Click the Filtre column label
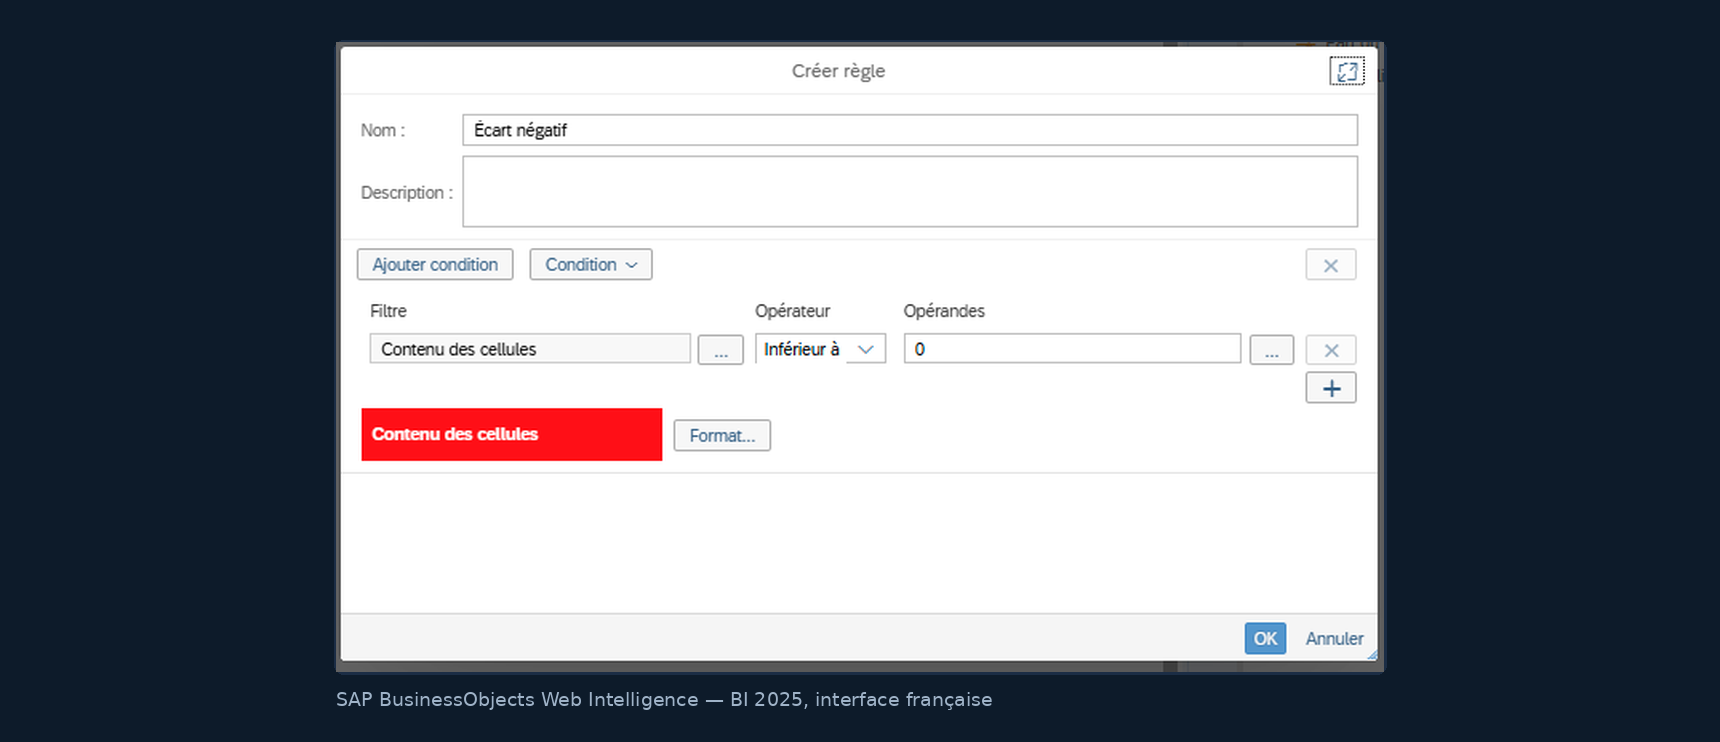Screen dimensions: 1720x742 point(388,311)
